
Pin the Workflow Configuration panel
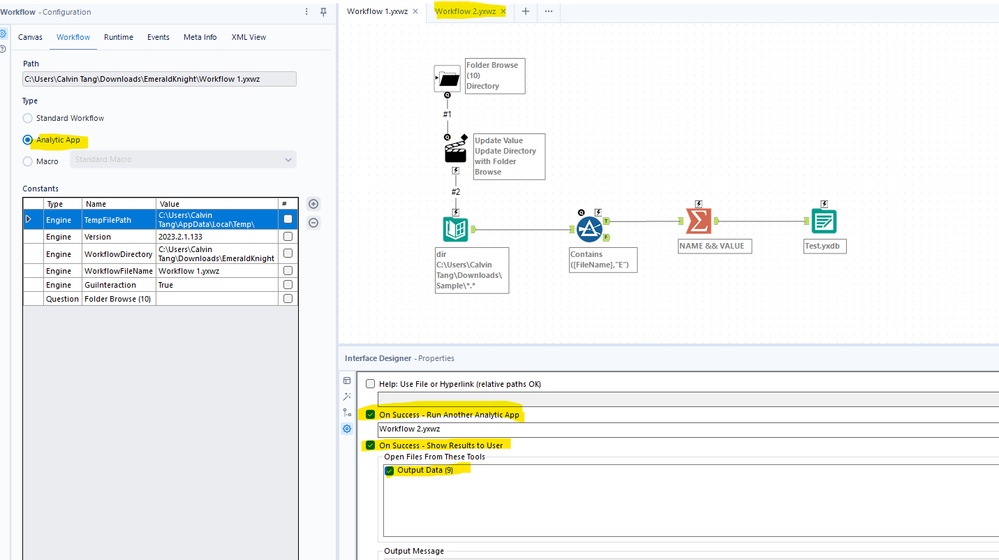point(323,12)
